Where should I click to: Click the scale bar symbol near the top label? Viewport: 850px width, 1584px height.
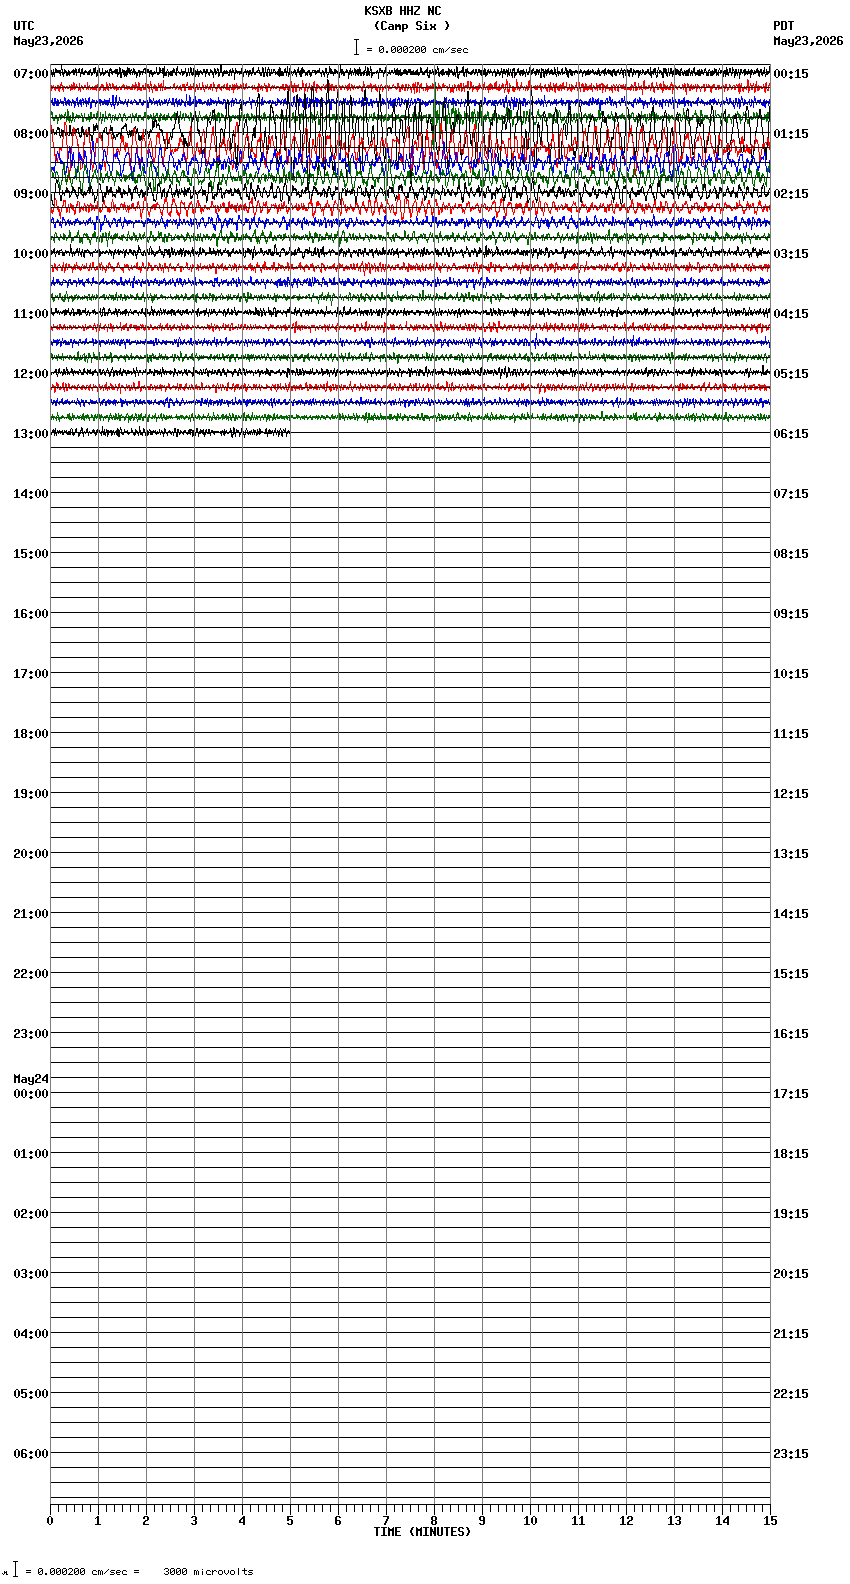(x=356, y=47)
